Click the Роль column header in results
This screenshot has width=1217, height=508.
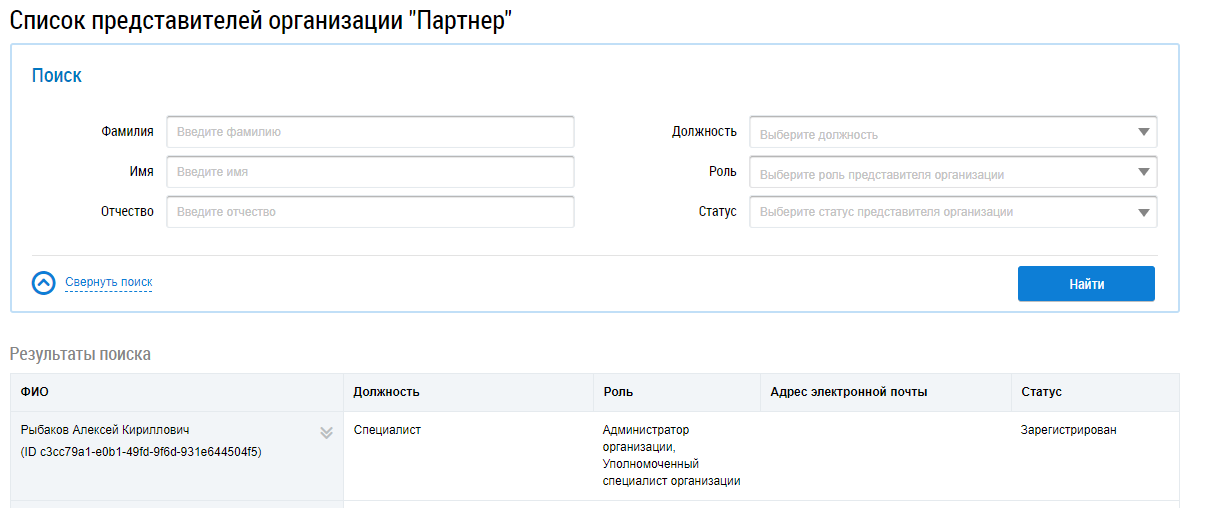[618, 392]
